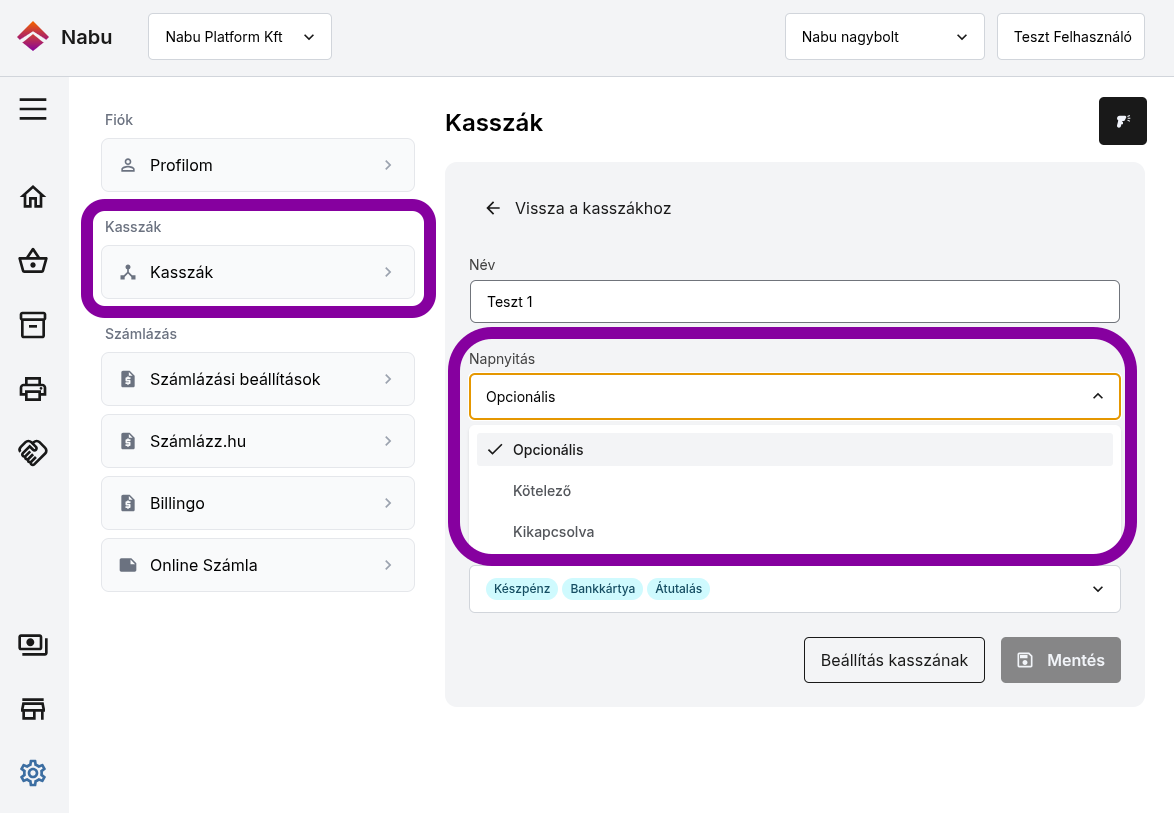The image size is (1174, 813).
Task: Open Billingo settings
Action: pos(258,503)
